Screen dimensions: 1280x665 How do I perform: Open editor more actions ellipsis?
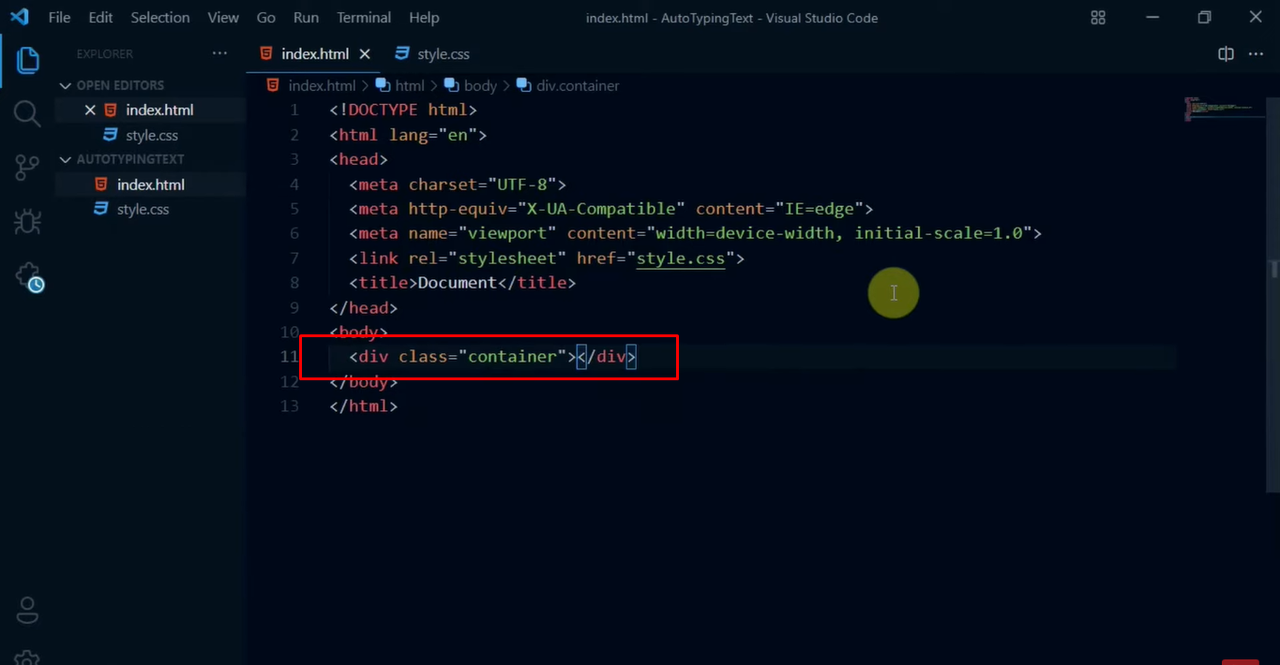click(x=1256, y=54)
